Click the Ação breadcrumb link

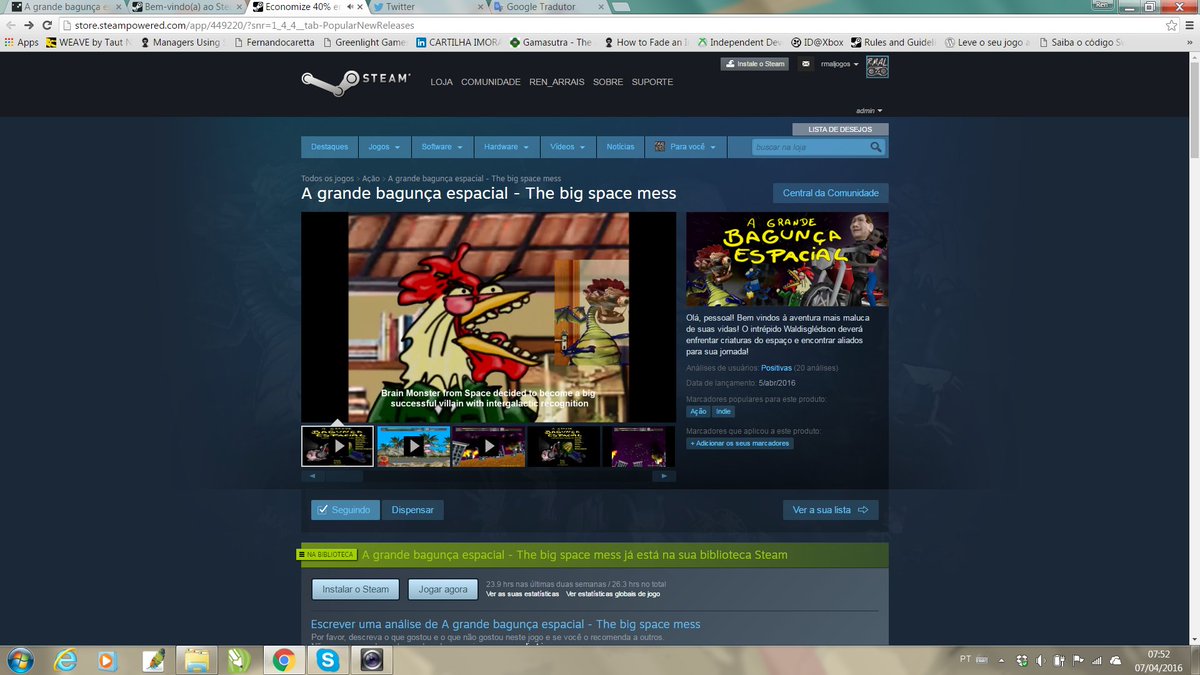(x=371, y=178)
